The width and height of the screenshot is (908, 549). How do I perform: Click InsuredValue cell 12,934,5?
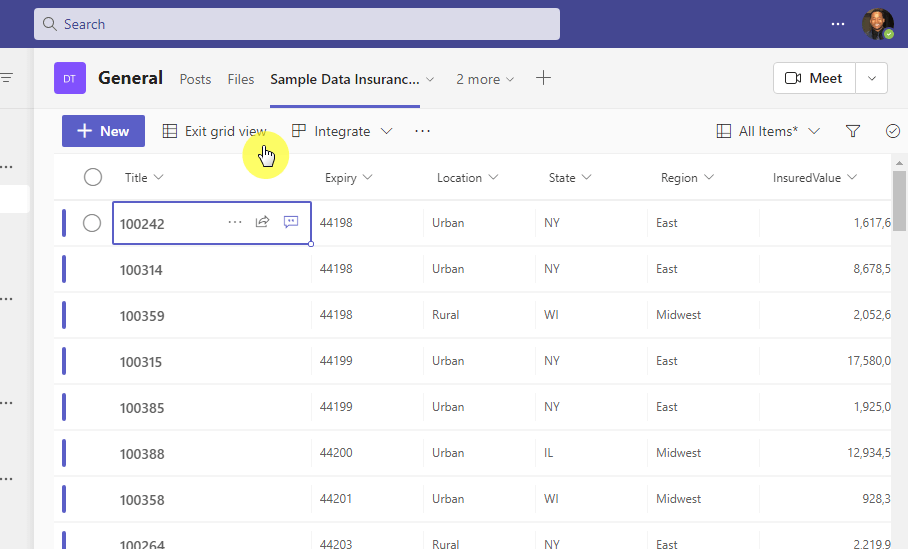tap(825, 453)
